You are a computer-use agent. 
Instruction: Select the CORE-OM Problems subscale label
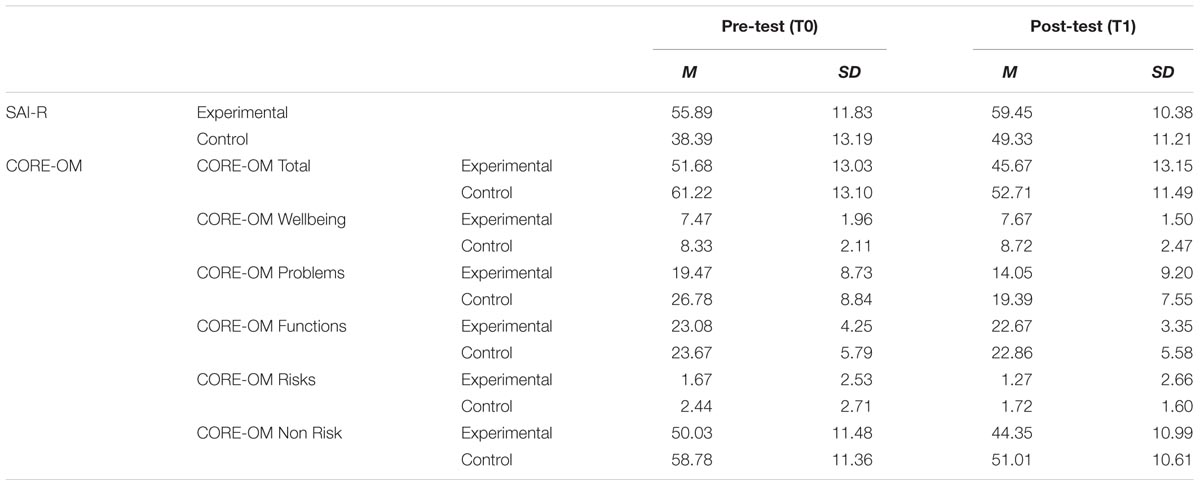pyautogui.click(x=270, y=273)
